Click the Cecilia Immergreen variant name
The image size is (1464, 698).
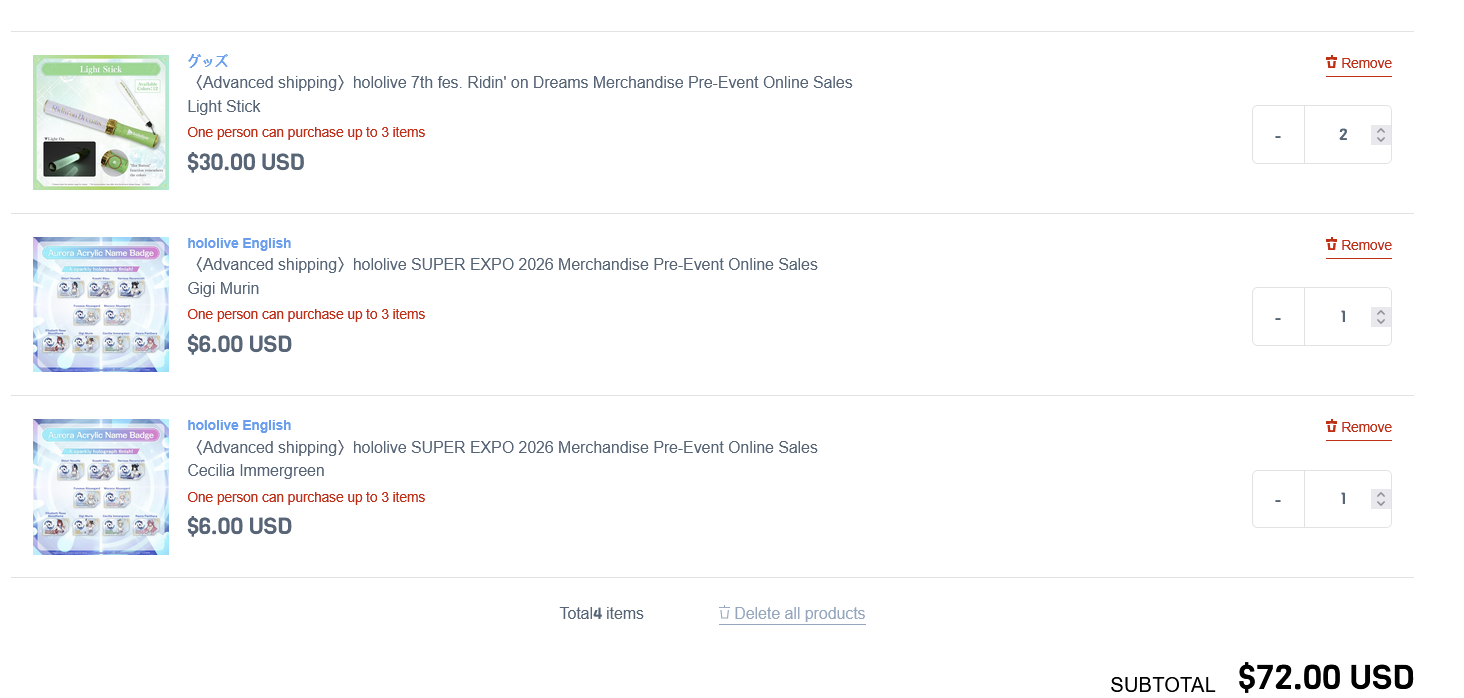(256, 471)
